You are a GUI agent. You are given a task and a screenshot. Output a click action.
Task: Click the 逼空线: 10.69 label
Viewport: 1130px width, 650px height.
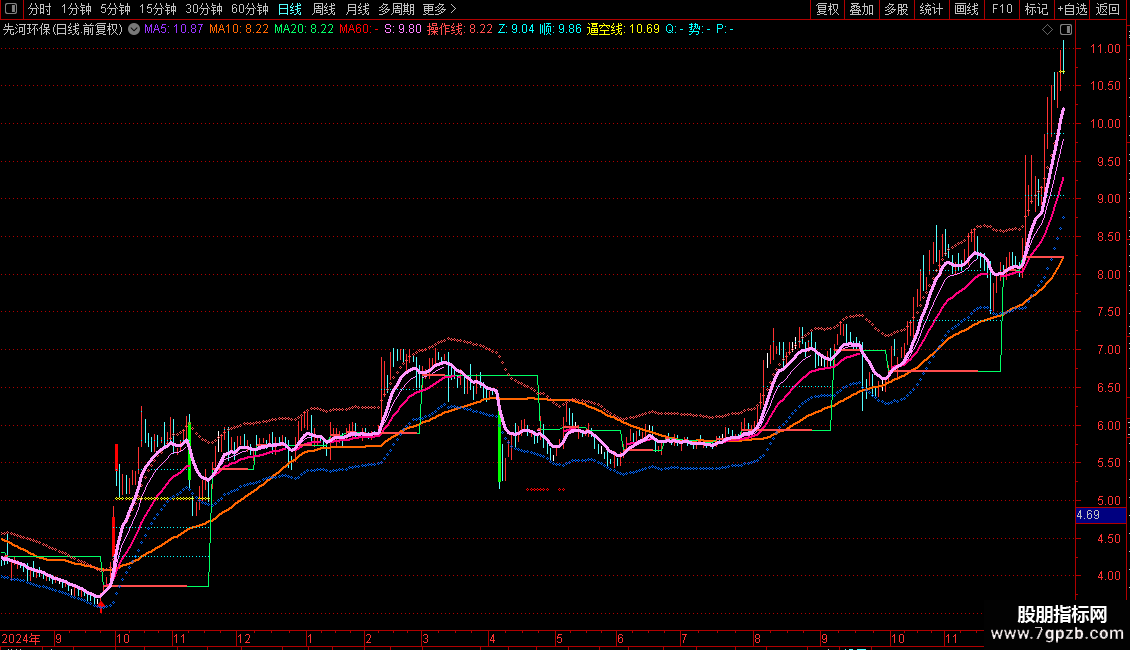(x=623, y=30)
